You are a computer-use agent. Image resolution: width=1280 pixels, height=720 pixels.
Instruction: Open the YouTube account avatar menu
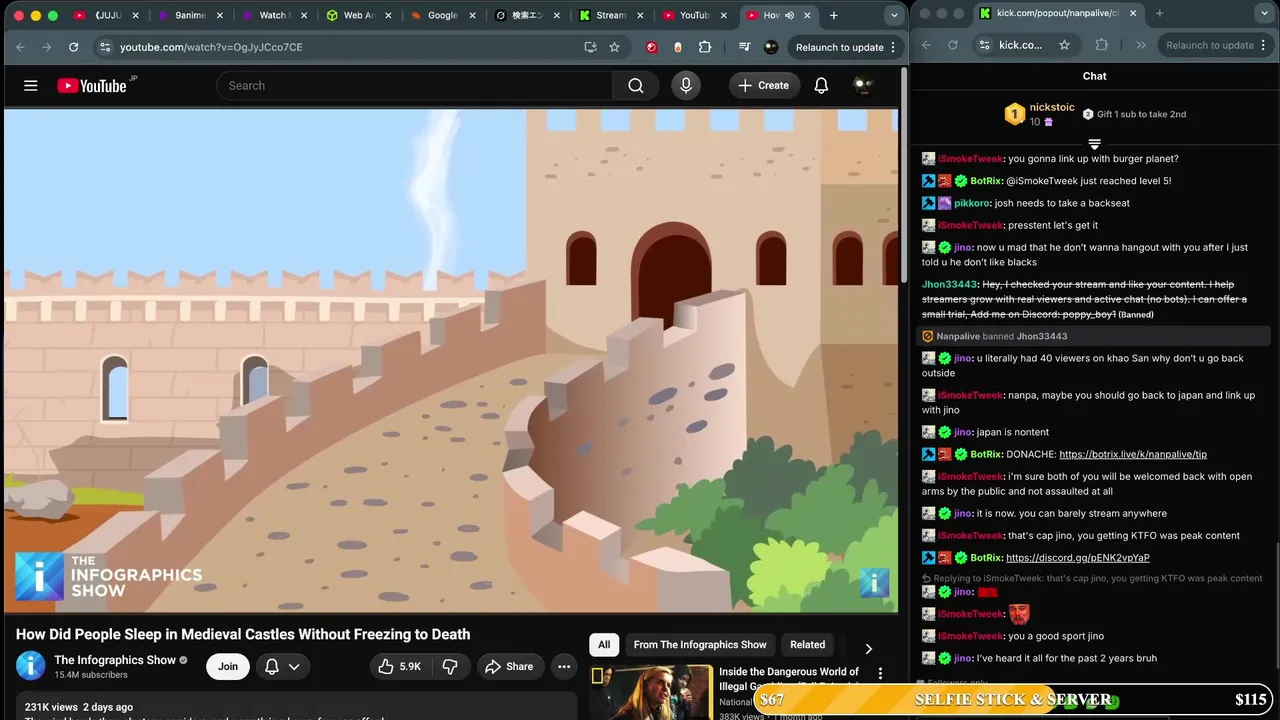click(x=863, y=86)
